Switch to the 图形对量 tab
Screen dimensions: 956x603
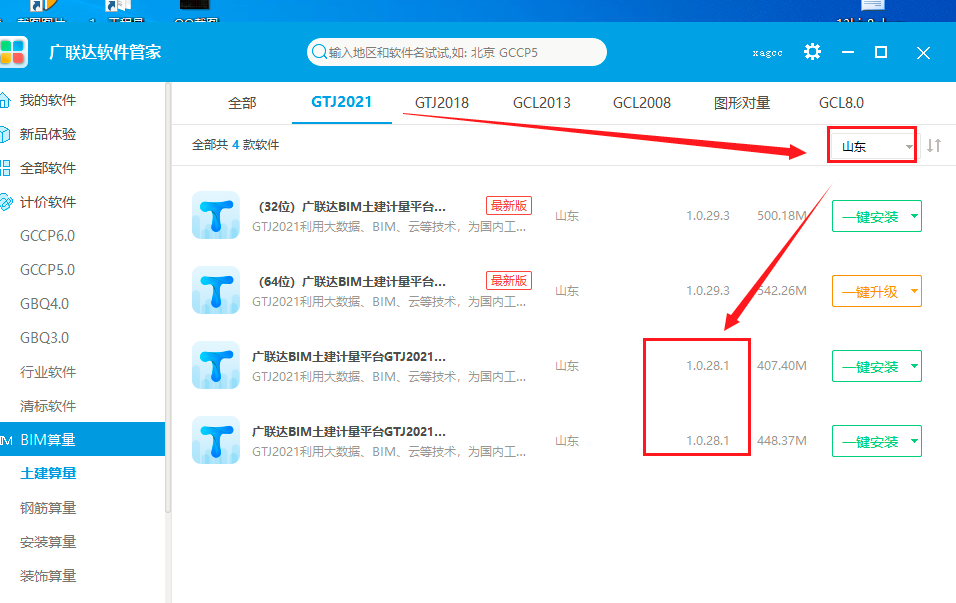coord(742,103)
